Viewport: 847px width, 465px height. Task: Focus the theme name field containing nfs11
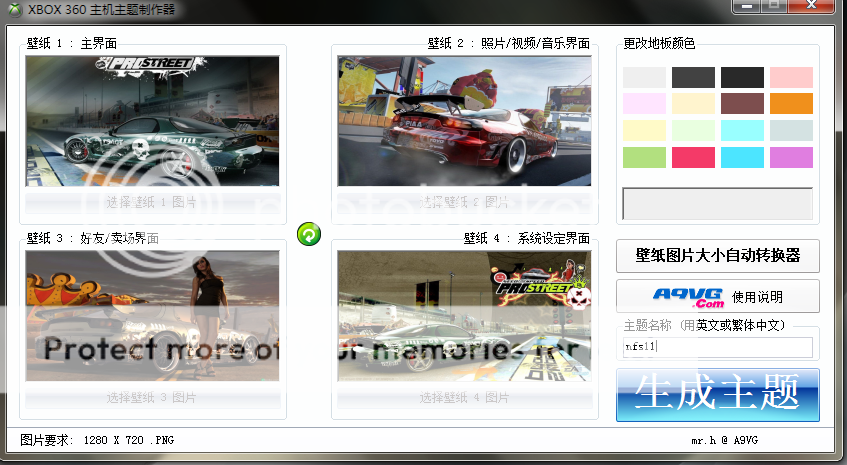718,347
